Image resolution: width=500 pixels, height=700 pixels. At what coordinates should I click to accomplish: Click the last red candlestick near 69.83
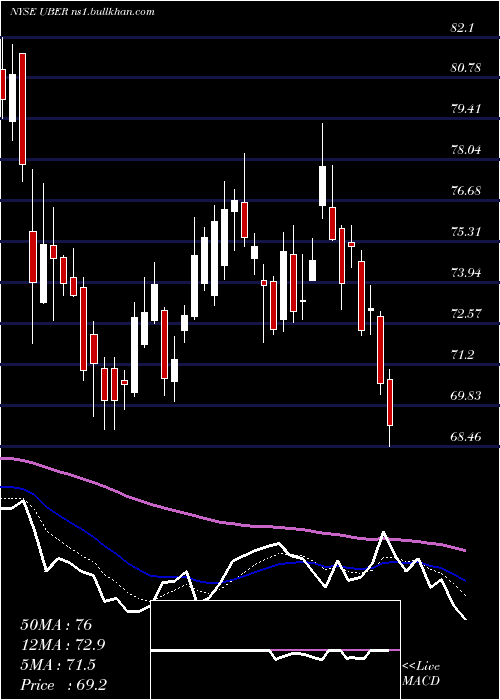point(390,402)
